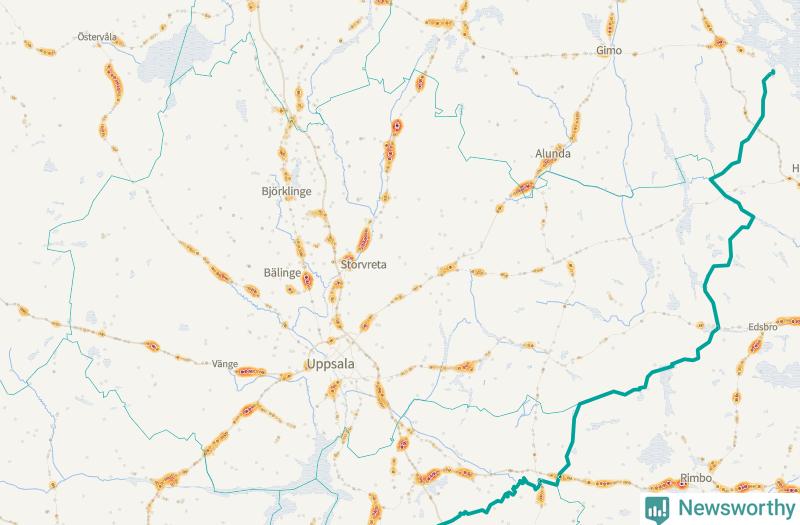
Task: Select the Edsbro map label
Action: [763, 327]
